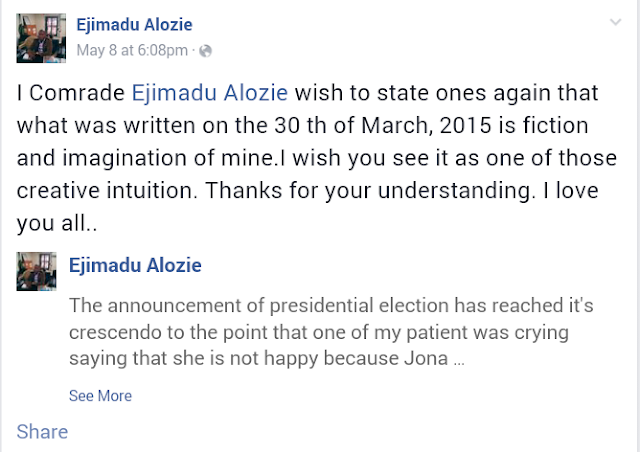Open the post author's profile picture
640x452 pixels.
point(40,37)
